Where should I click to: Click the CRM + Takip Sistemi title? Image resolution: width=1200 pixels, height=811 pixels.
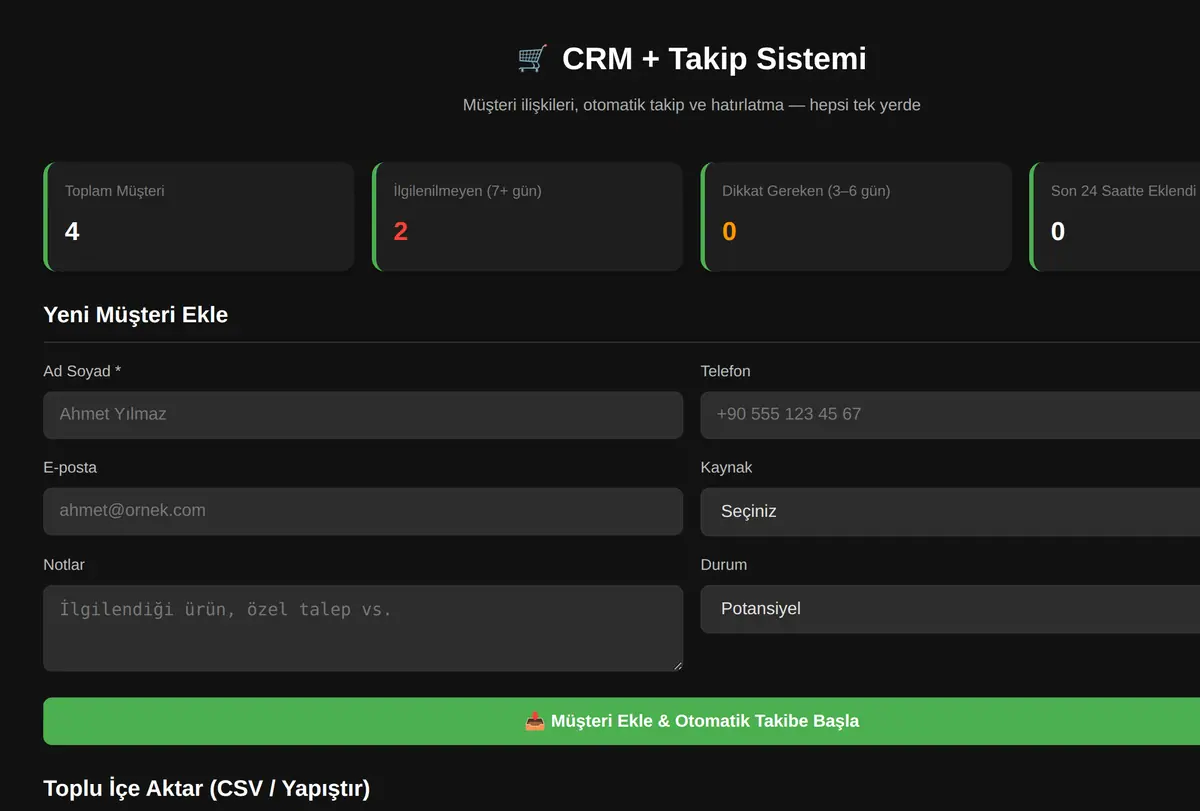(x=714, y=59)
